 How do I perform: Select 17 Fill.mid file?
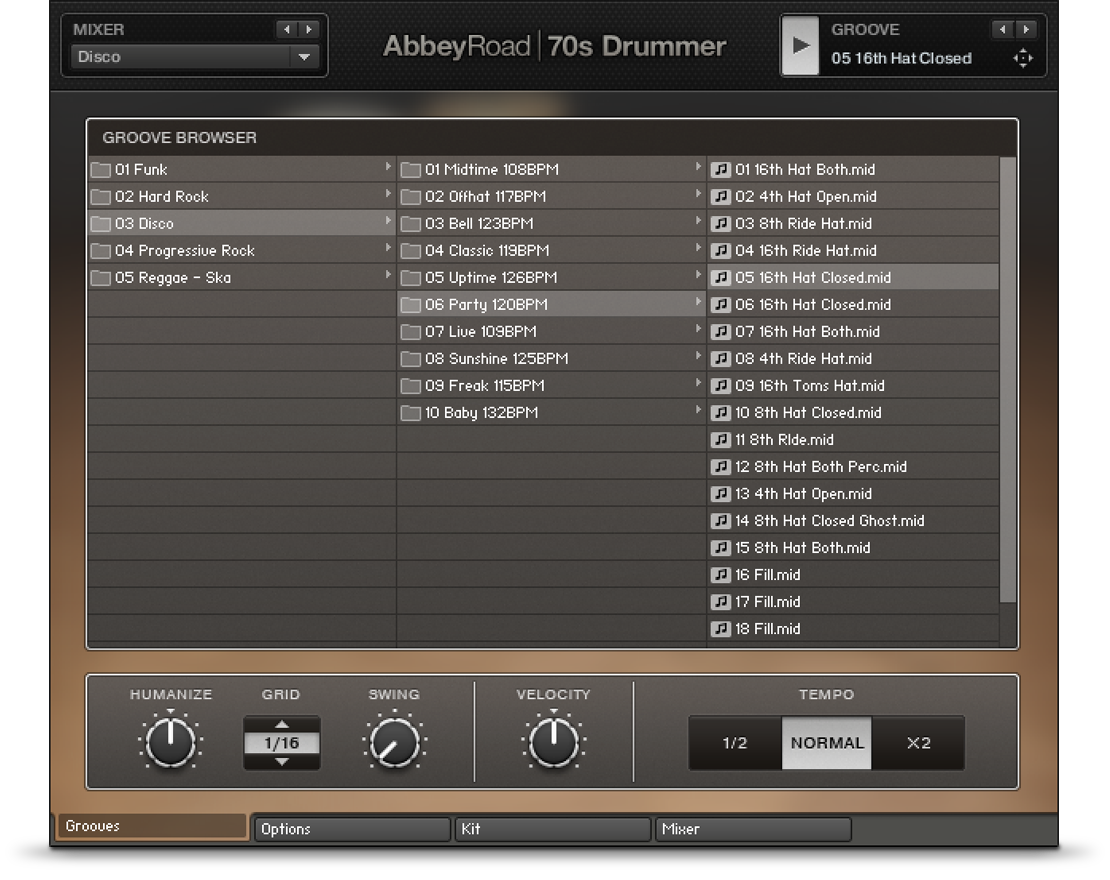tap(853, 601)
